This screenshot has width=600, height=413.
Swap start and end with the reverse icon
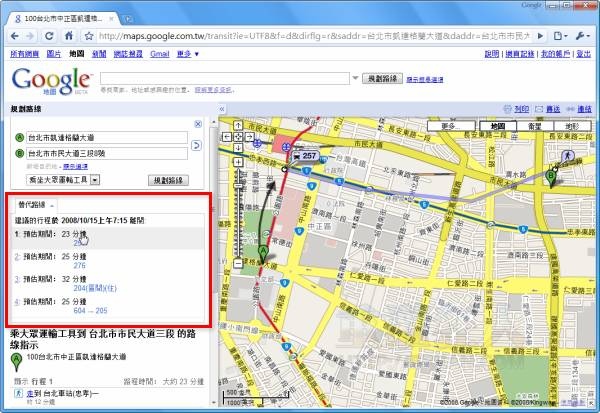196,145
